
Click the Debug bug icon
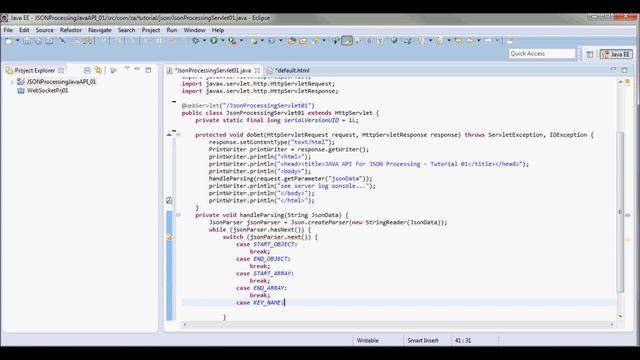point(196,41)
